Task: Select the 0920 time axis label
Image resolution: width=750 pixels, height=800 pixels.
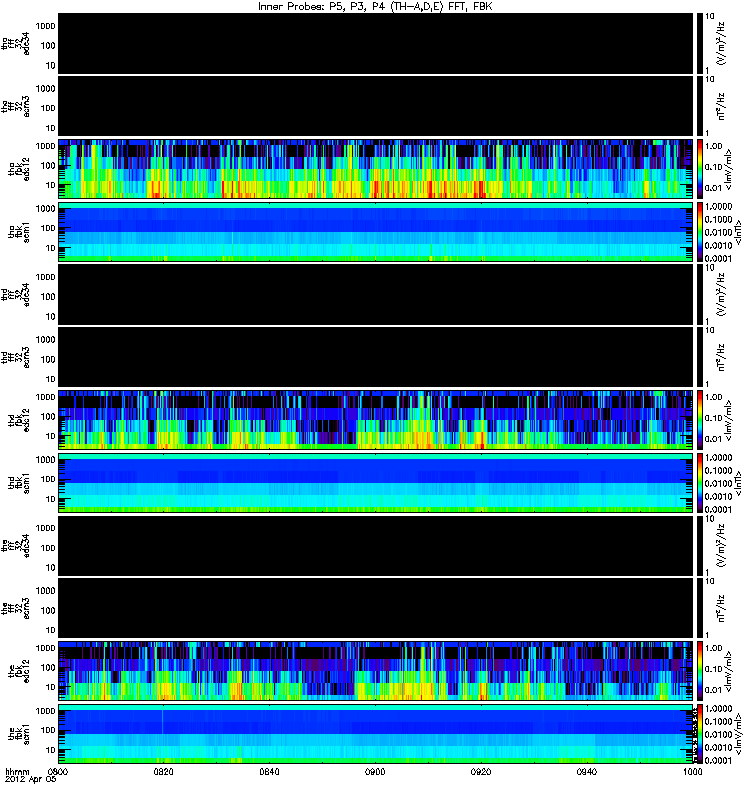Action: click(481, 771)
